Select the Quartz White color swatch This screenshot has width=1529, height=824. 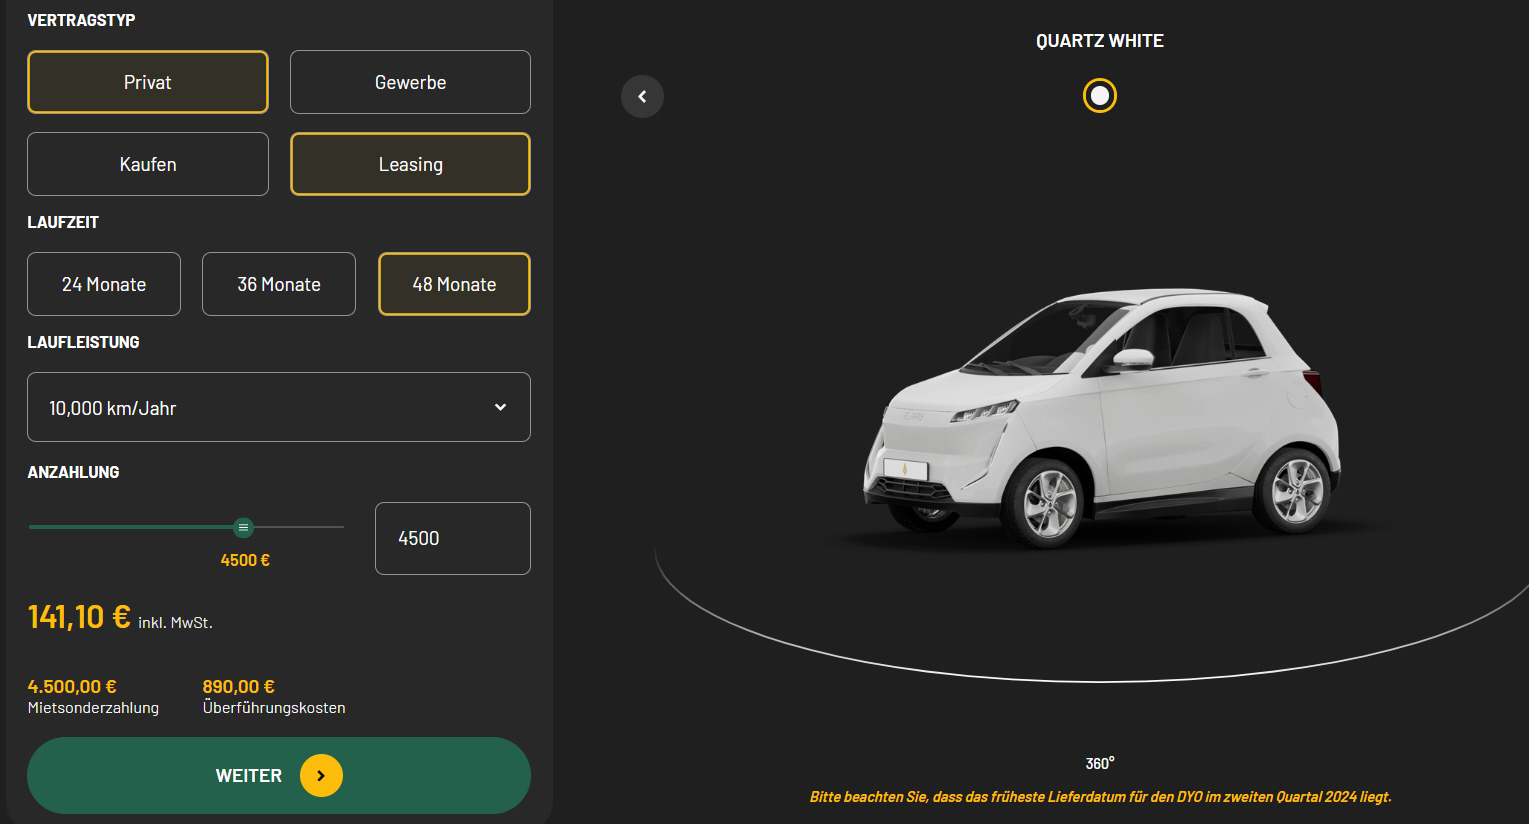coord(1100,95)
